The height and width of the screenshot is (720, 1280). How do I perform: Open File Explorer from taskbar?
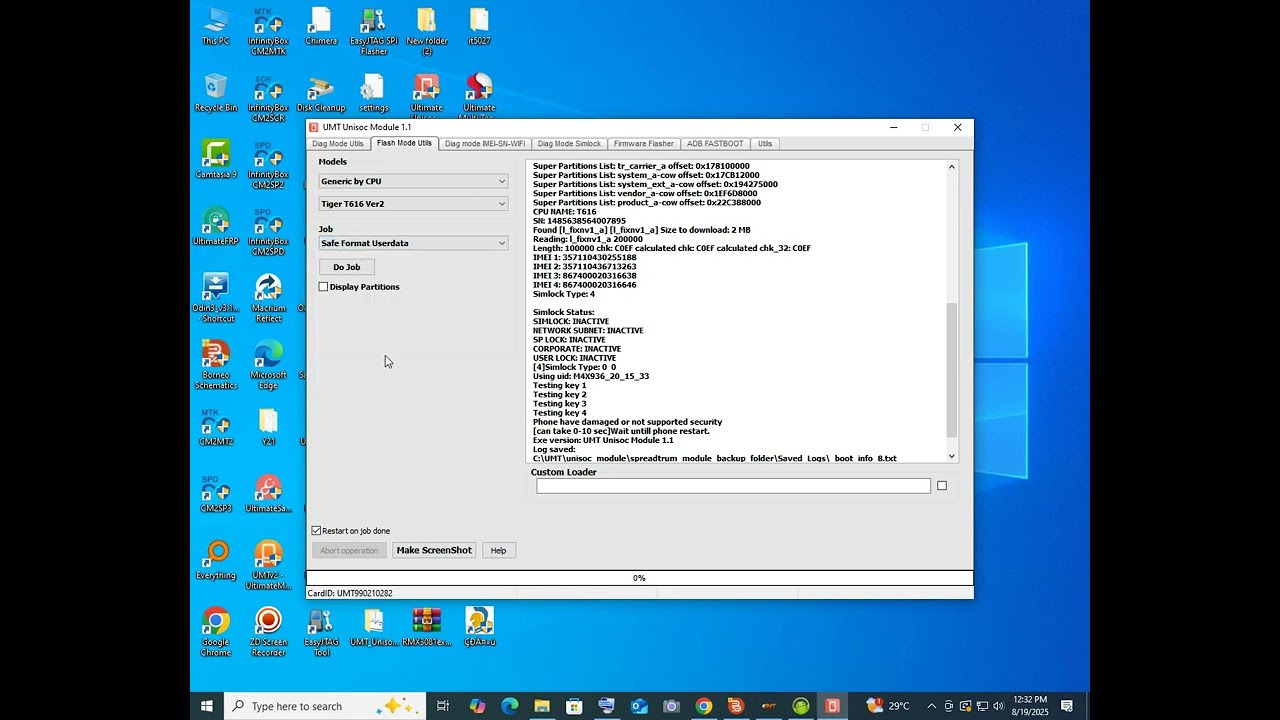point(542,706)
